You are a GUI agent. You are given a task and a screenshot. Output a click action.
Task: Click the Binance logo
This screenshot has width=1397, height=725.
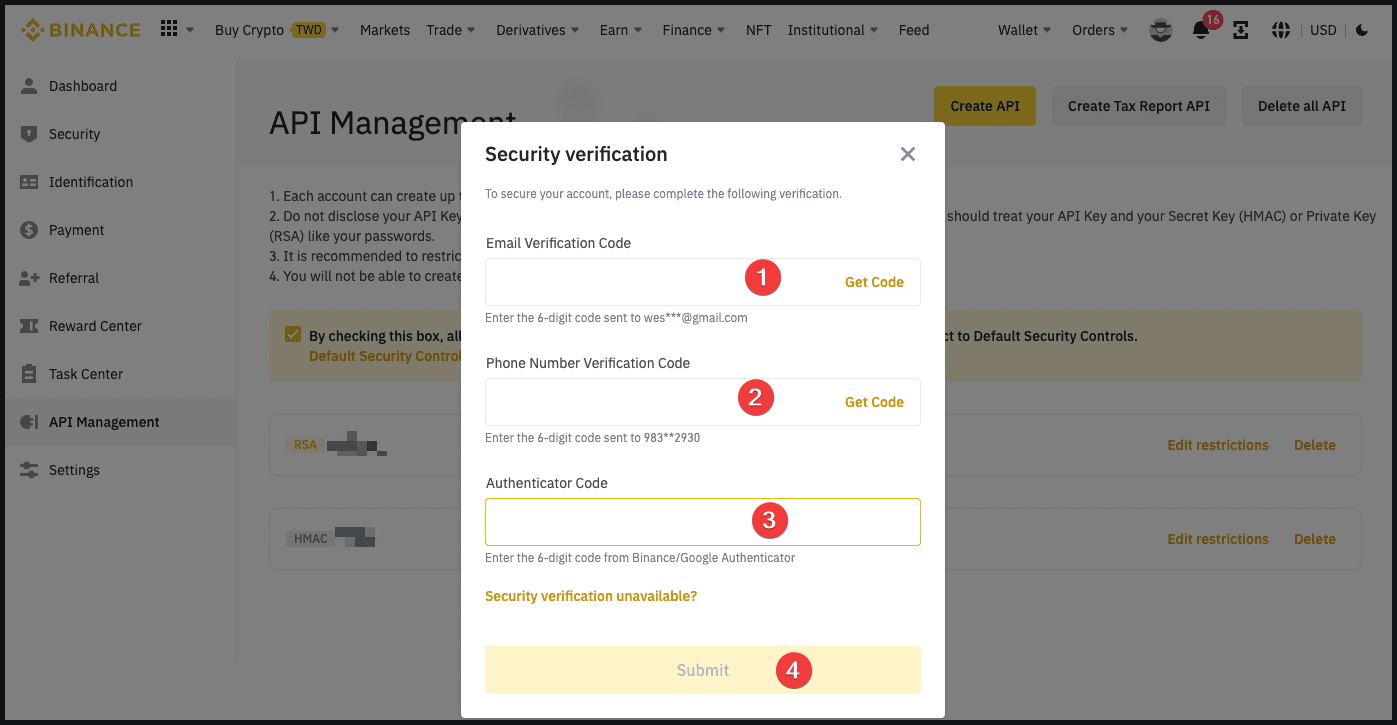tap(81, 30)
